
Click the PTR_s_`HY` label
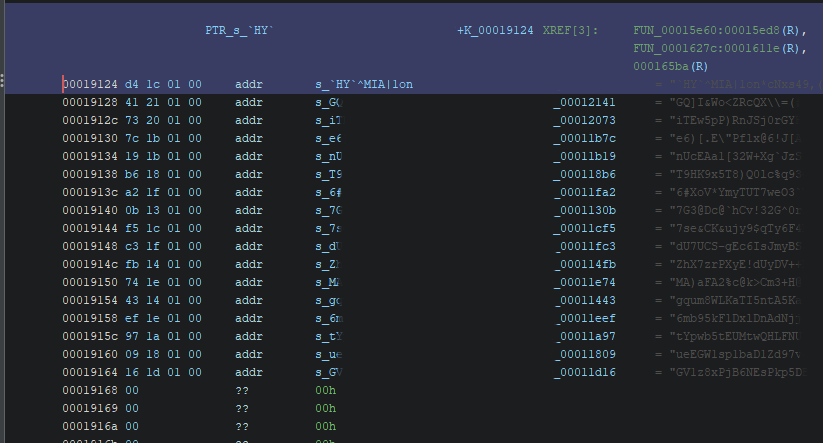[x=239, y=30]
